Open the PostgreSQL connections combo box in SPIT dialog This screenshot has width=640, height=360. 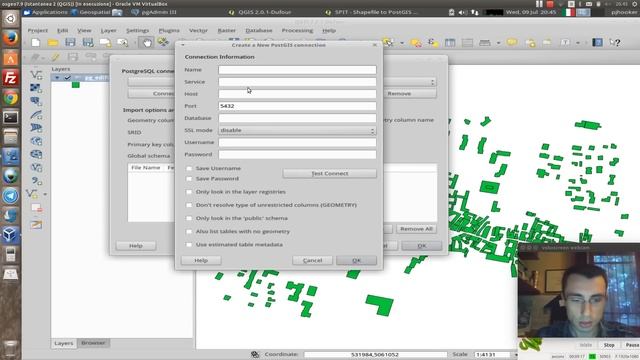tap(282, 82)
